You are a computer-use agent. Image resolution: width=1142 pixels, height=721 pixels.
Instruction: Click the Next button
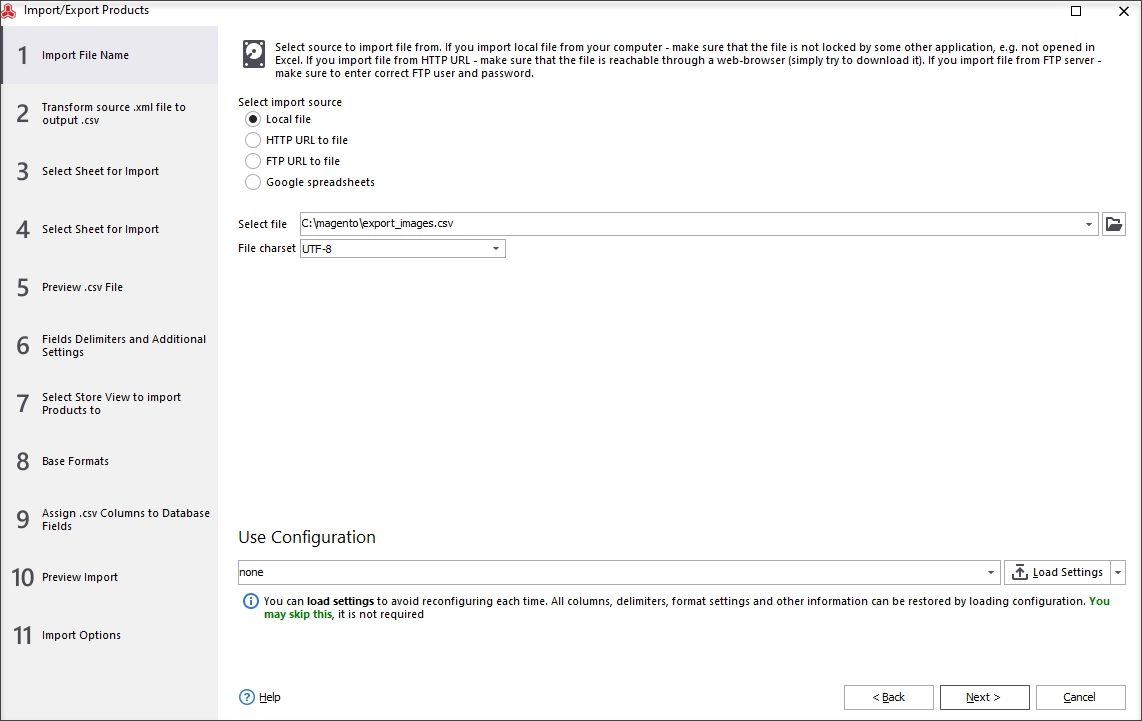(x=985, y=697)
